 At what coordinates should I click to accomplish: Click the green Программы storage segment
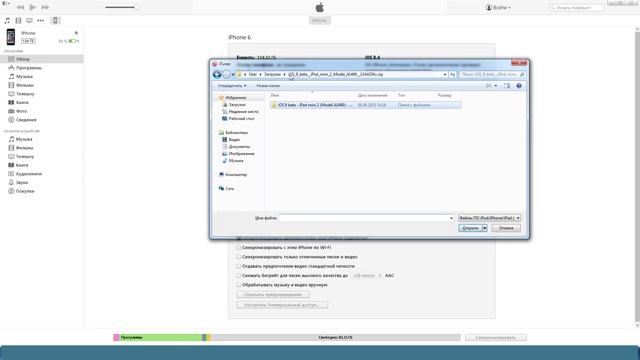[161, 338]
